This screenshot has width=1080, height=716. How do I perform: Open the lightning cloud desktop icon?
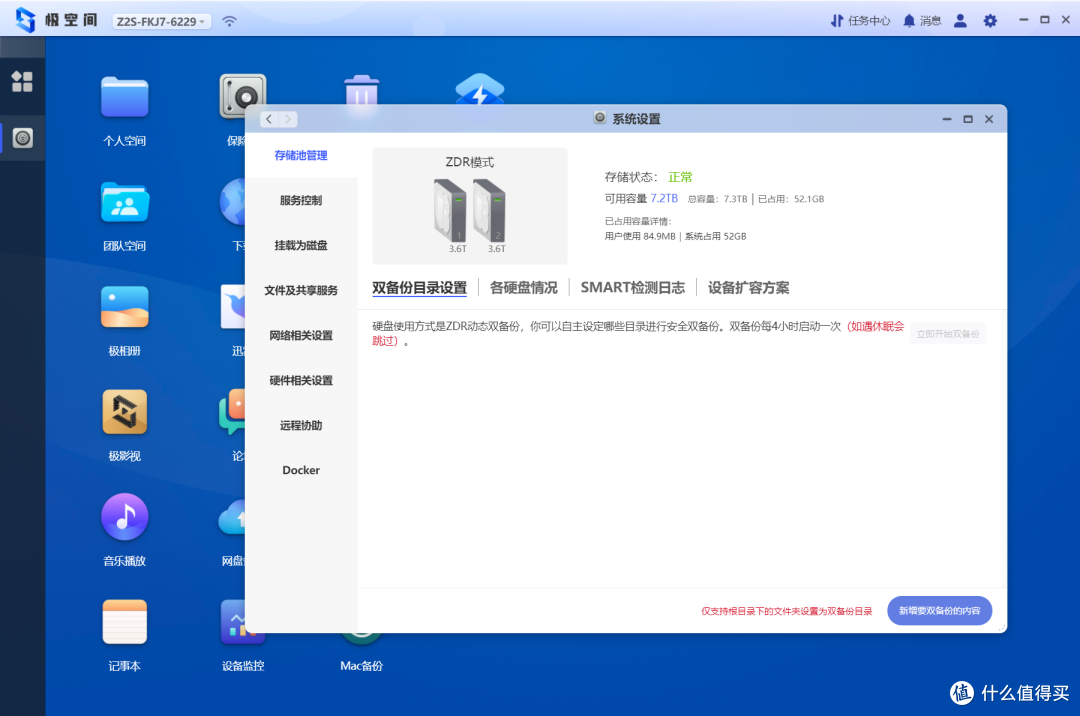pos(479,90)
